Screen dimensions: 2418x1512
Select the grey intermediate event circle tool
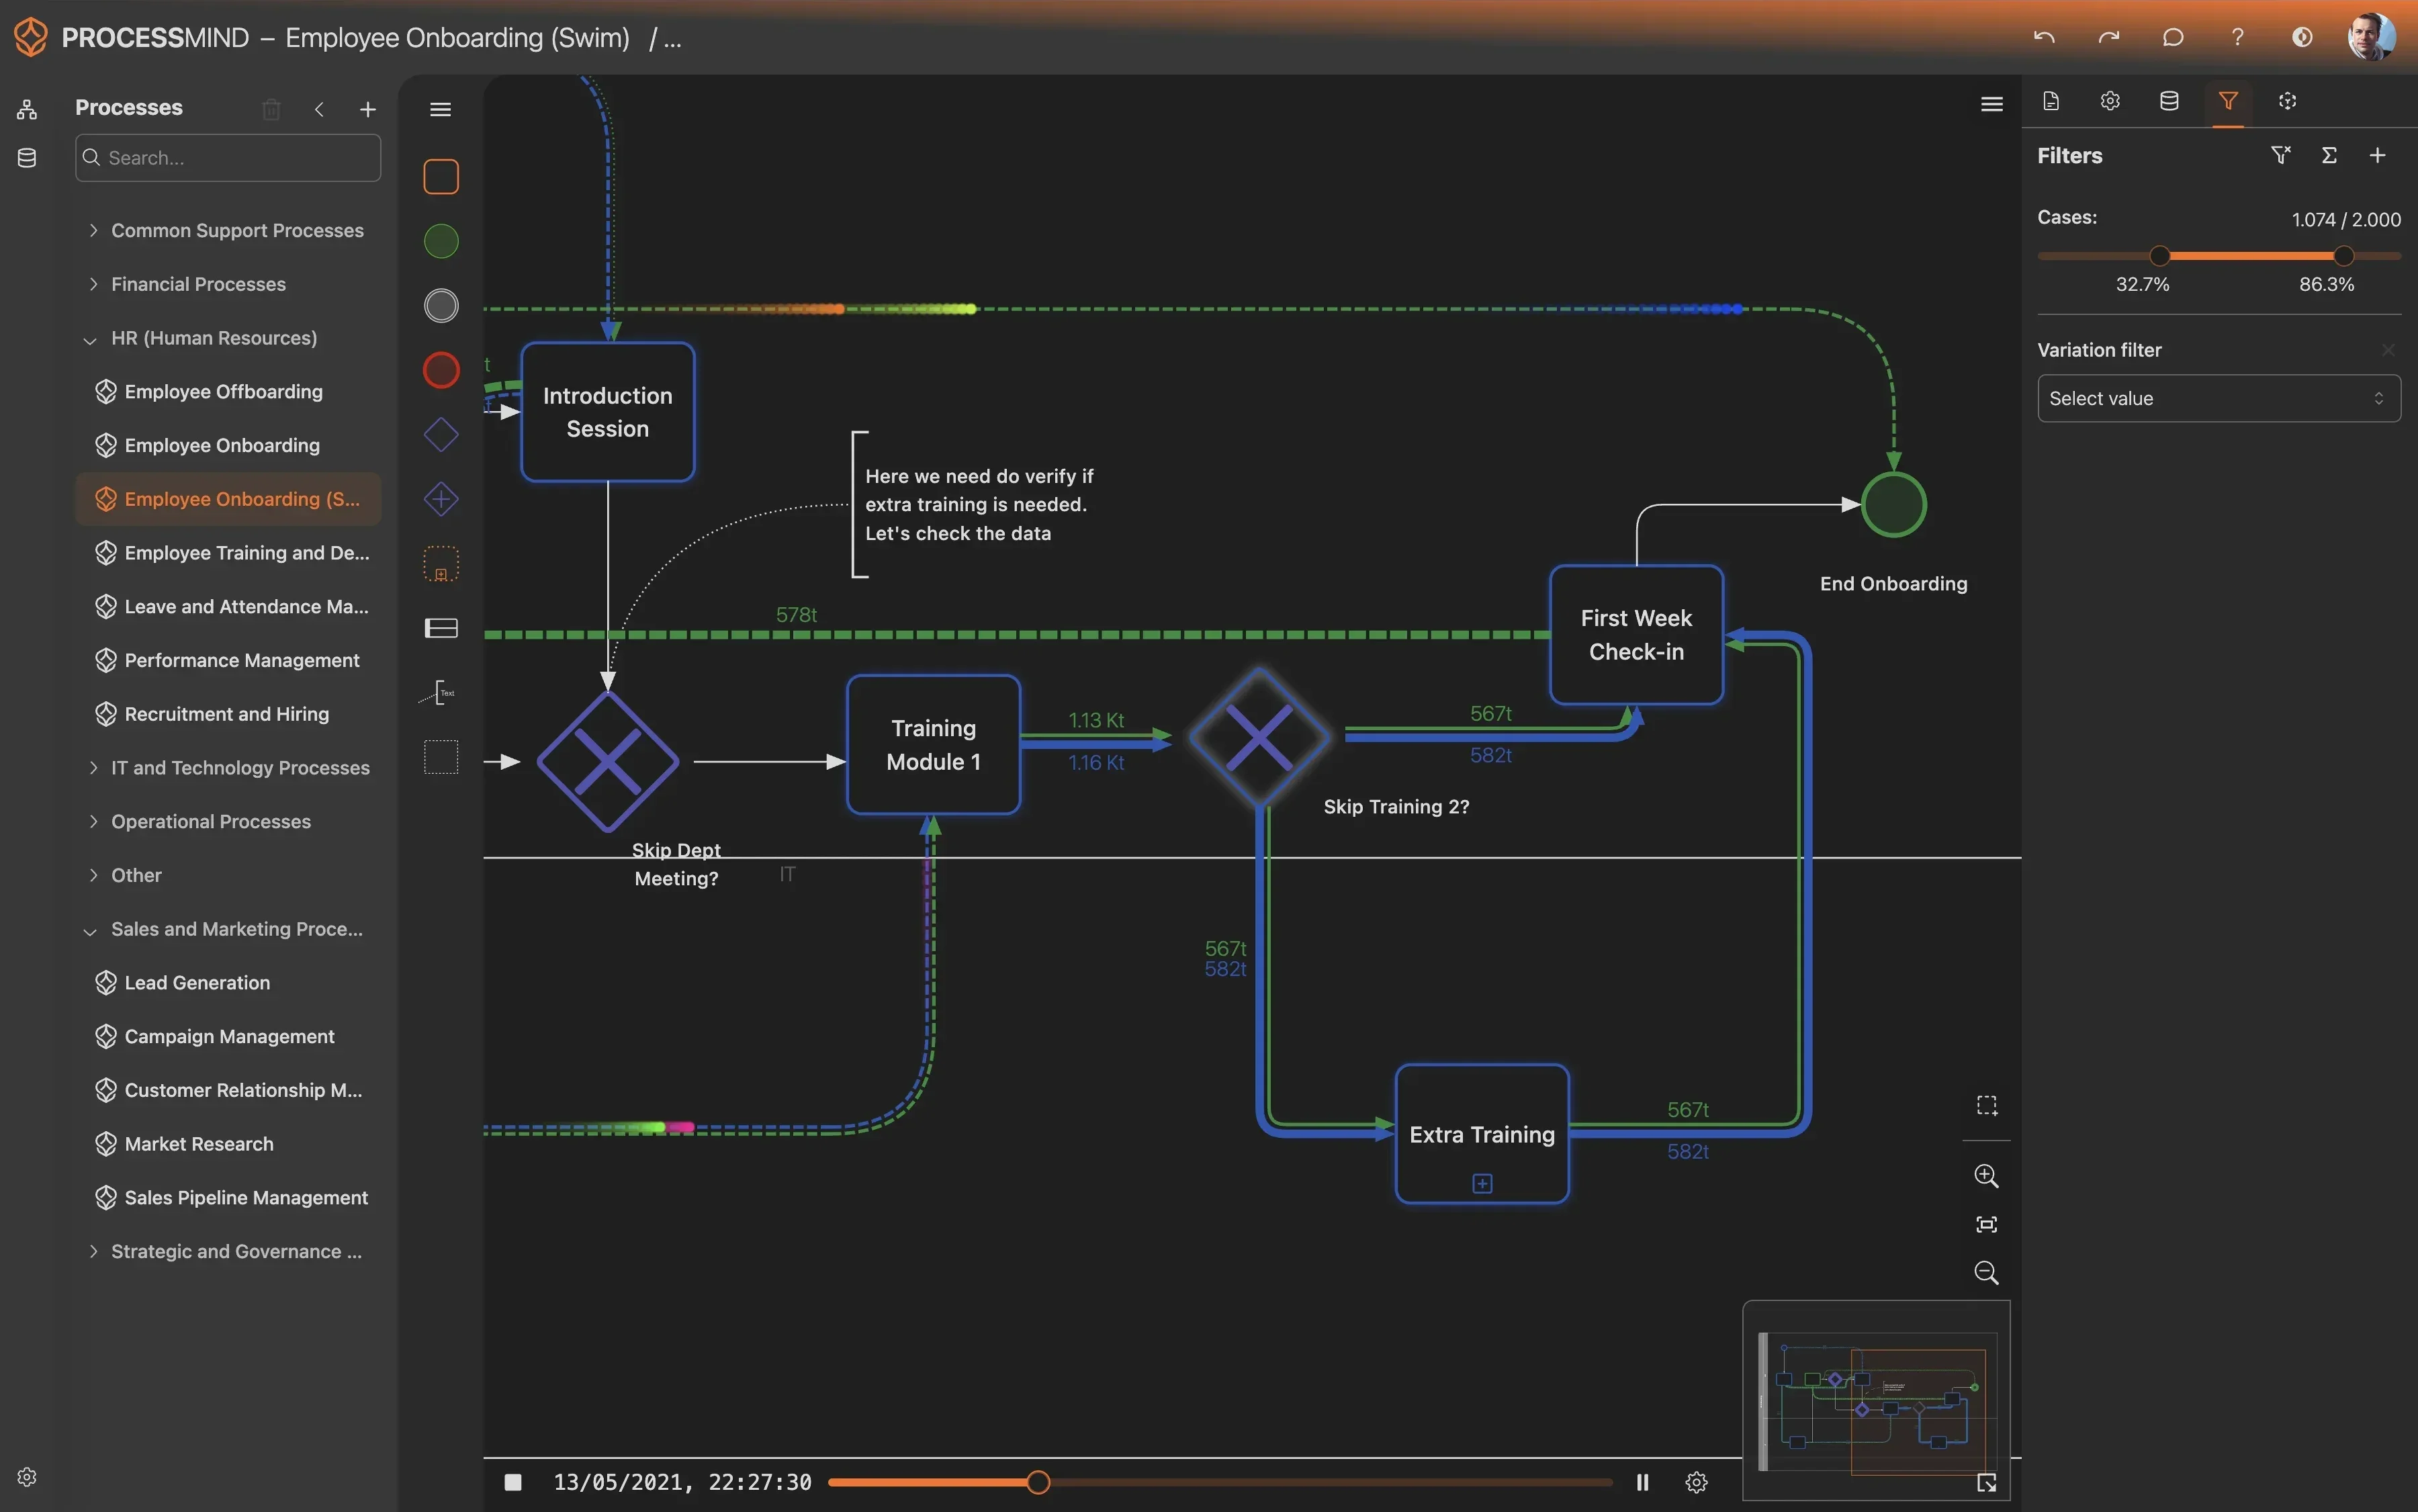441,306
